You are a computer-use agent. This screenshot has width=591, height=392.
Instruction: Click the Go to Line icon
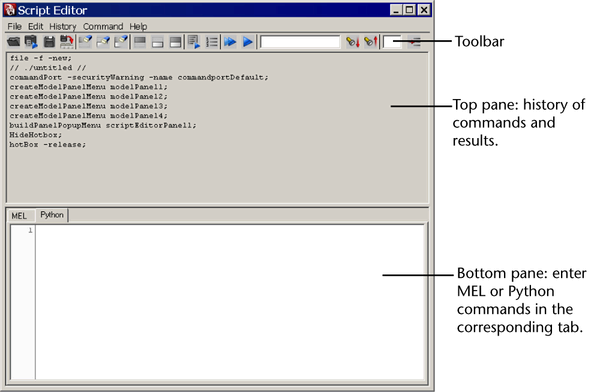415,41
